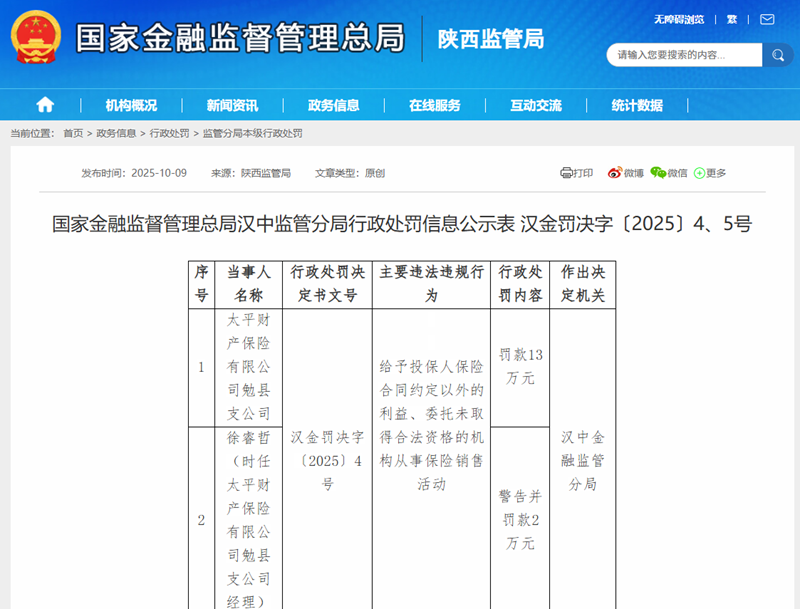This screenshot has height=609, width=800.
Task: Open the 新闻资讯 menu
Action: click(x=232, y=105)
